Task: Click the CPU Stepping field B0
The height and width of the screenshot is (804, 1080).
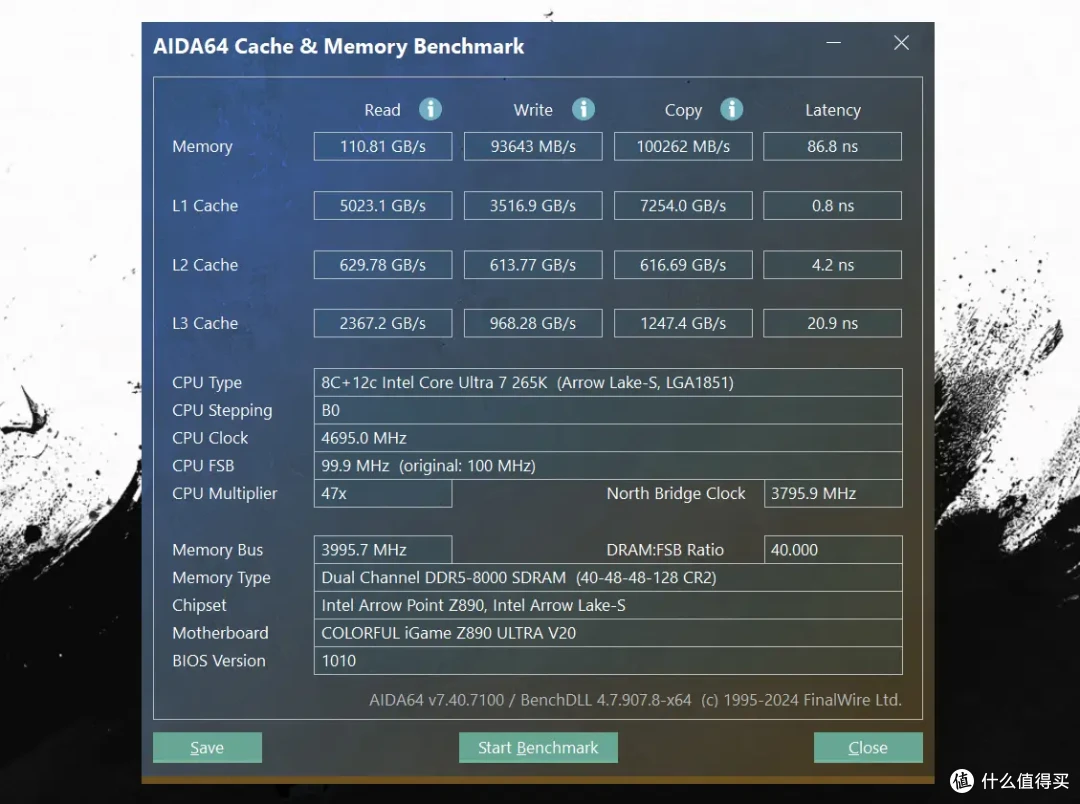Action: click(x=608, y=410)
